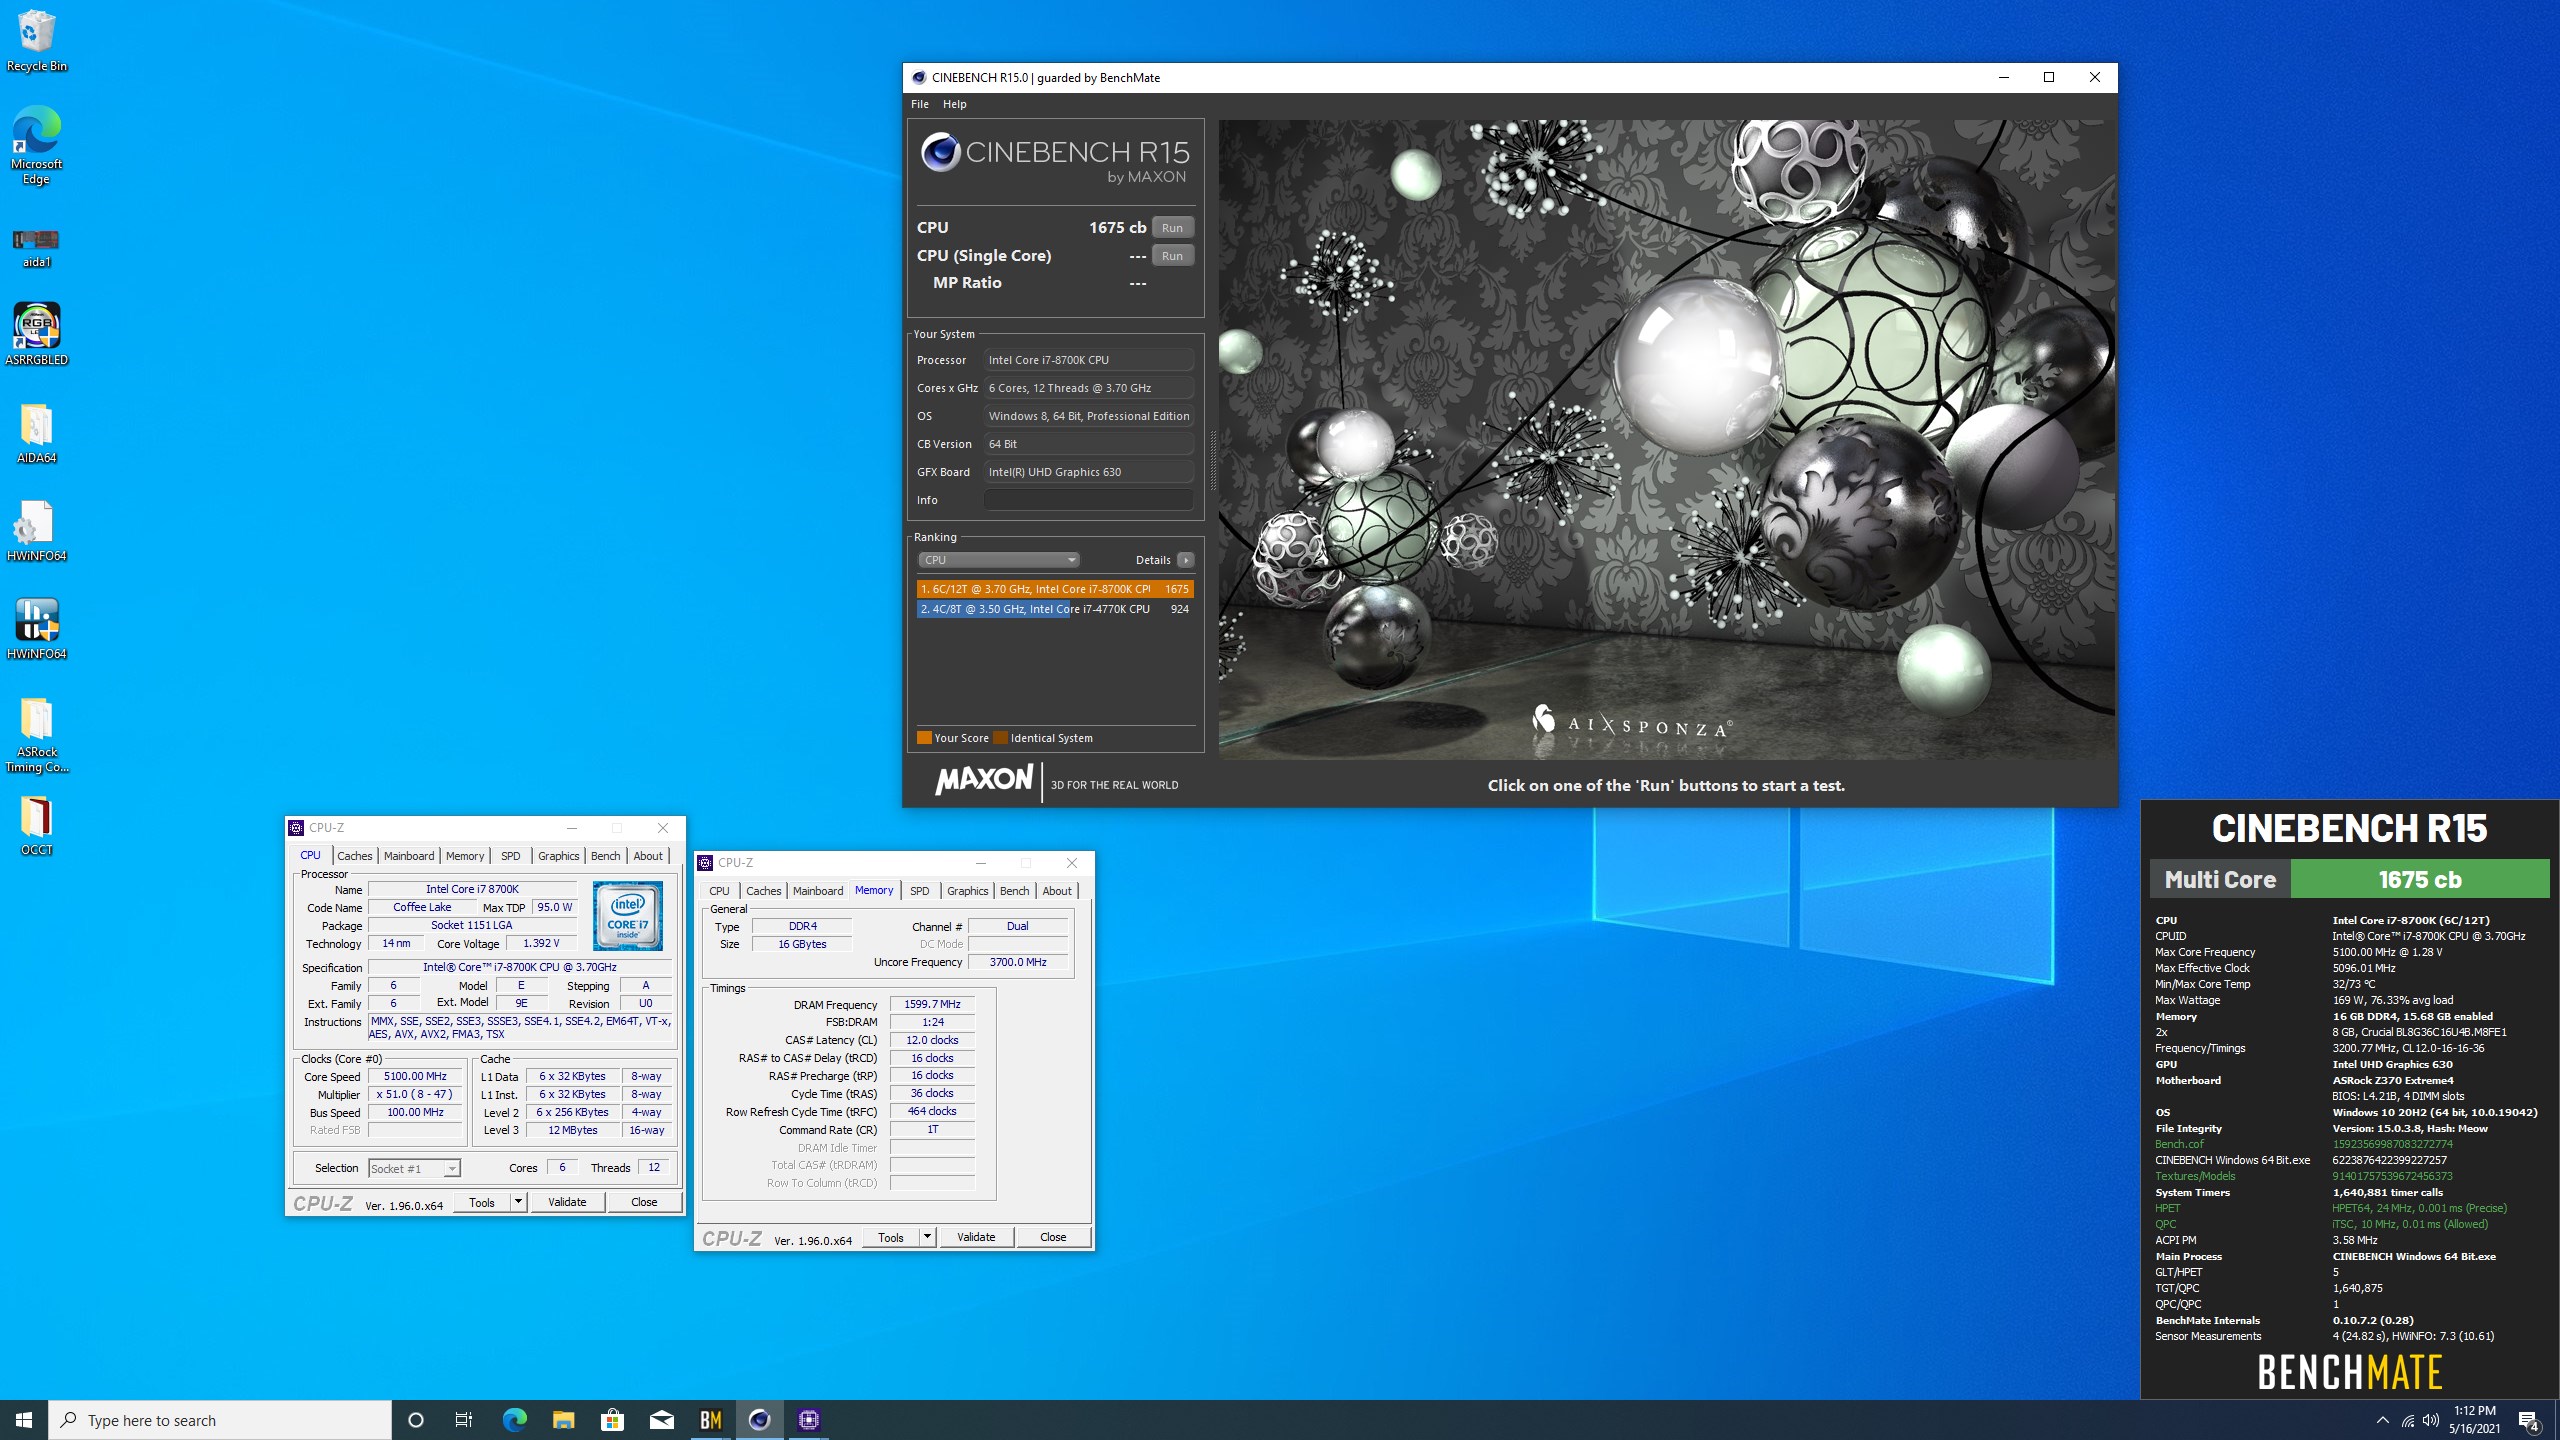The width and height of the screenshot is (2560, 1440).
Task: Open Tools dropdown arrow in left CPU-Z
Action: click(x=518, y=1203)
